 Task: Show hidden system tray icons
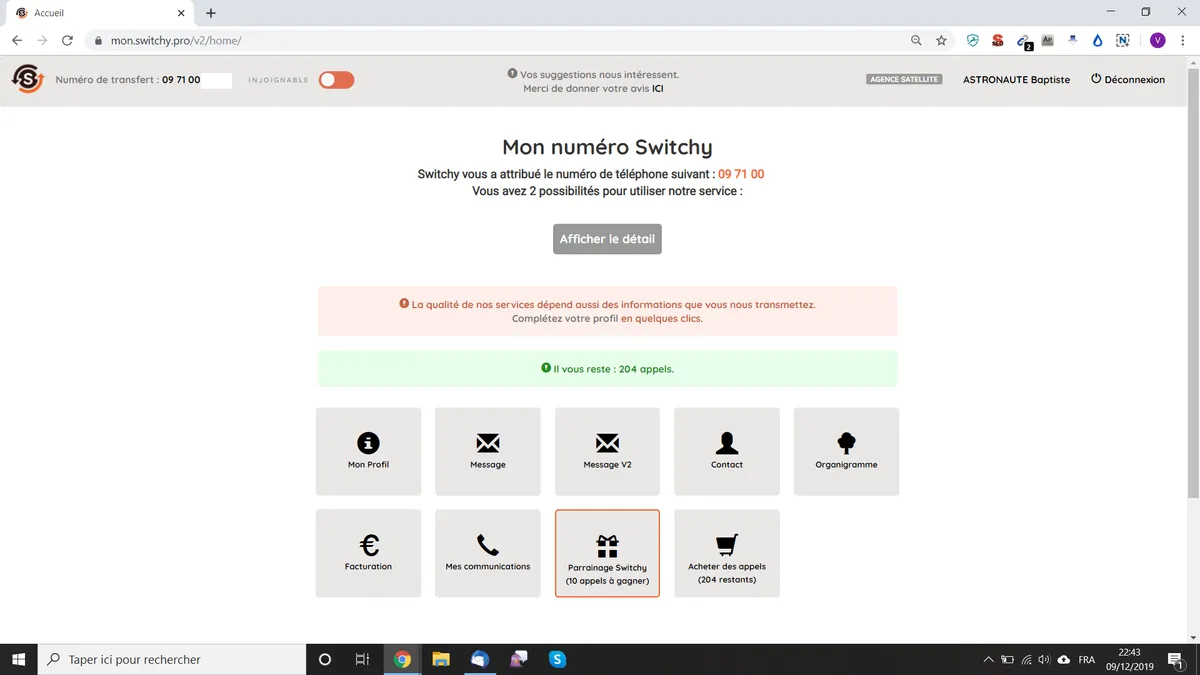989,660
